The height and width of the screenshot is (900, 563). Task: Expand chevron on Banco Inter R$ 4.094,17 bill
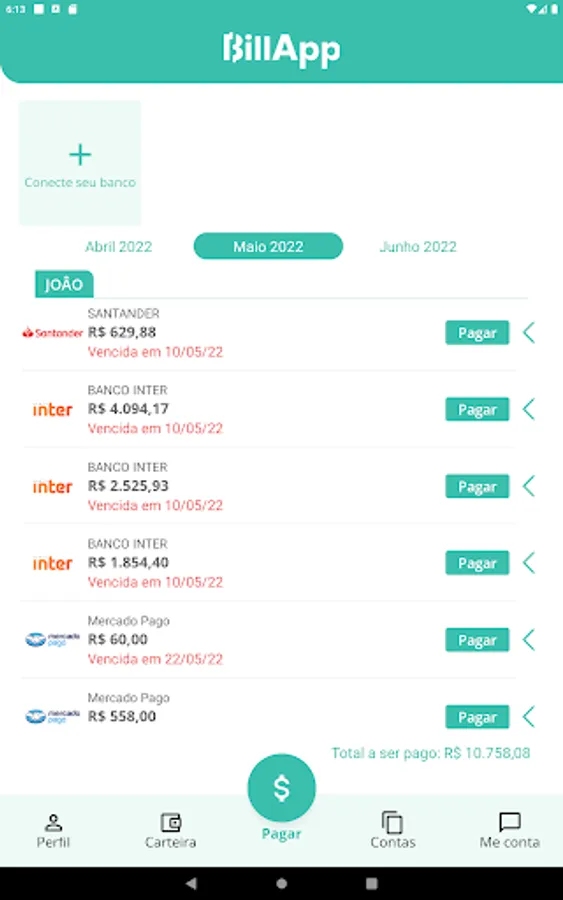click(529, 409)
